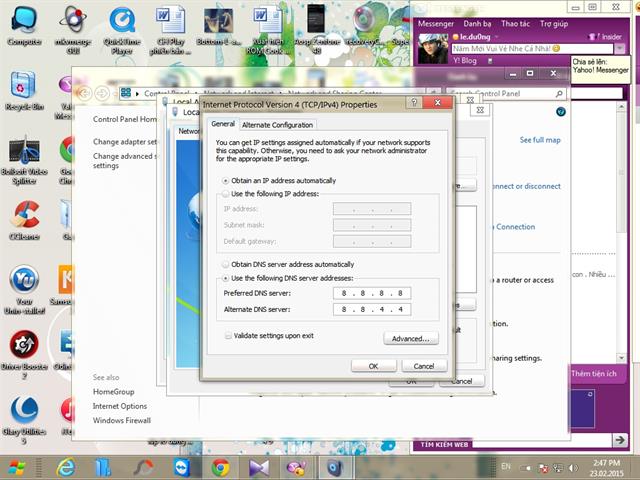Select Obtain DNS server address automatically
The image size is (640, 480).
click(x=226, y=264)
